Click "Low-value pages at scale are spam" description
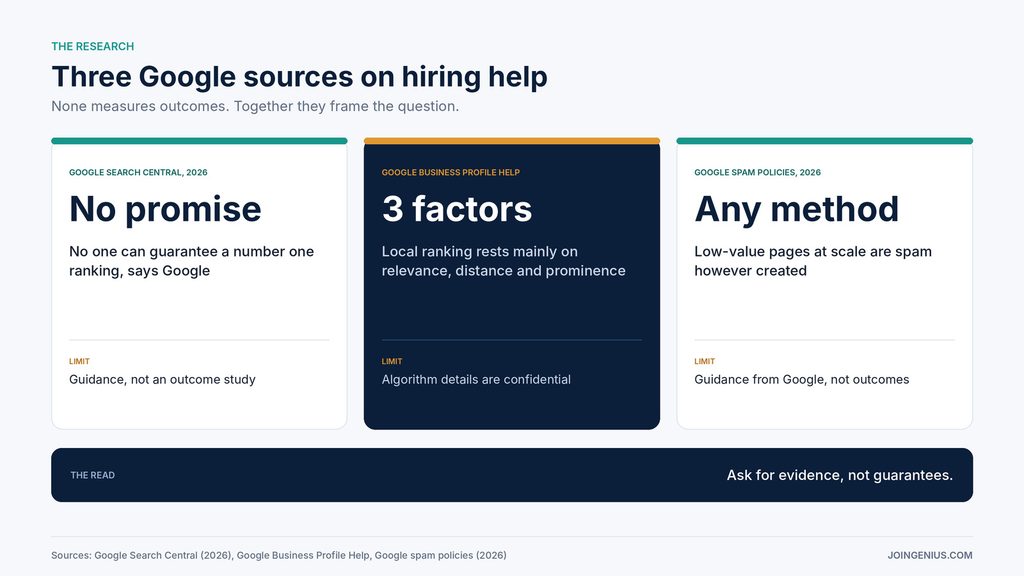This screenshot has width=1024, height=576. tap(813, 261)
